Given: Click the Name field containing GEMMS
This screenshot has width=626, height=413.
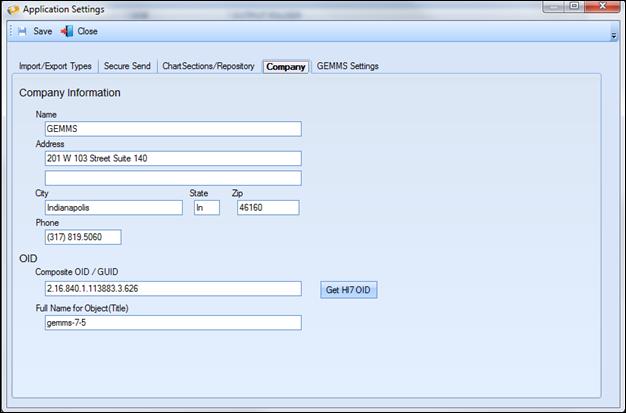Looking at the screenshot, I should pyautogui.click(x=172, y=129).
